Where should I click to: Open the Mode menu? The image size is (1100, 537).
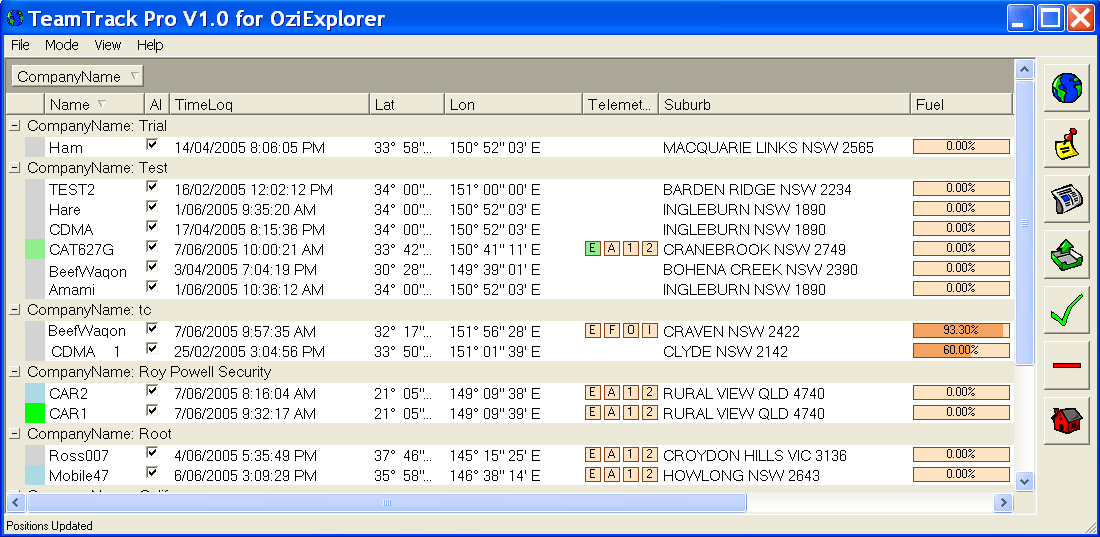62,45
